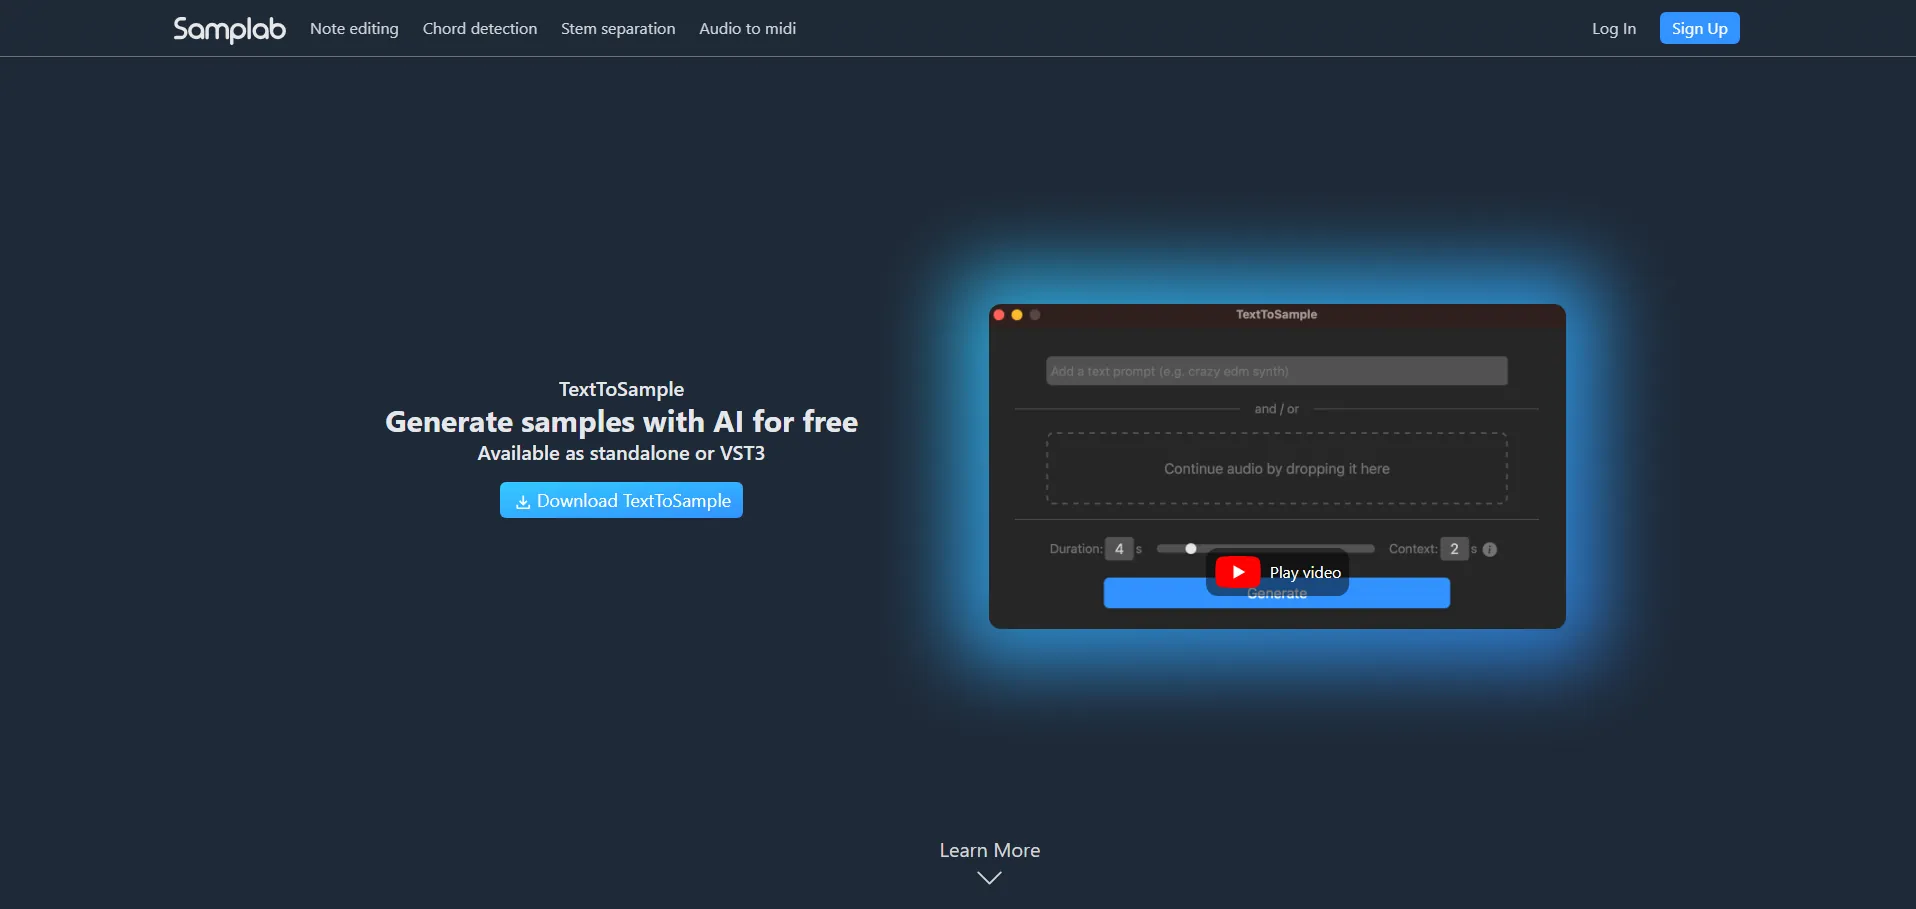Click the Download TextToSample button
This screenshot has width=1916, height=909.
point(621,500)
